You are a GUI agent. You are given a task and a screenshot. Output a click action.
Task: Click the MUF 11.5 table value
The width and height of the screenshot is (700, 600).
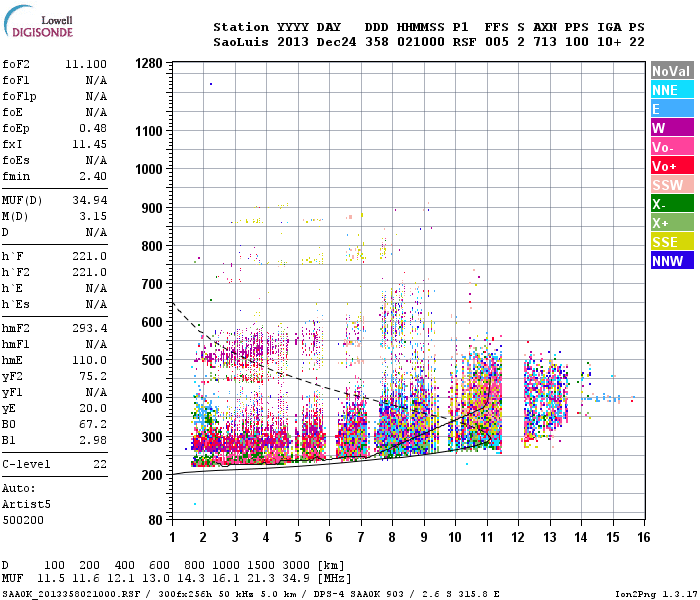(x=51, y=579)
